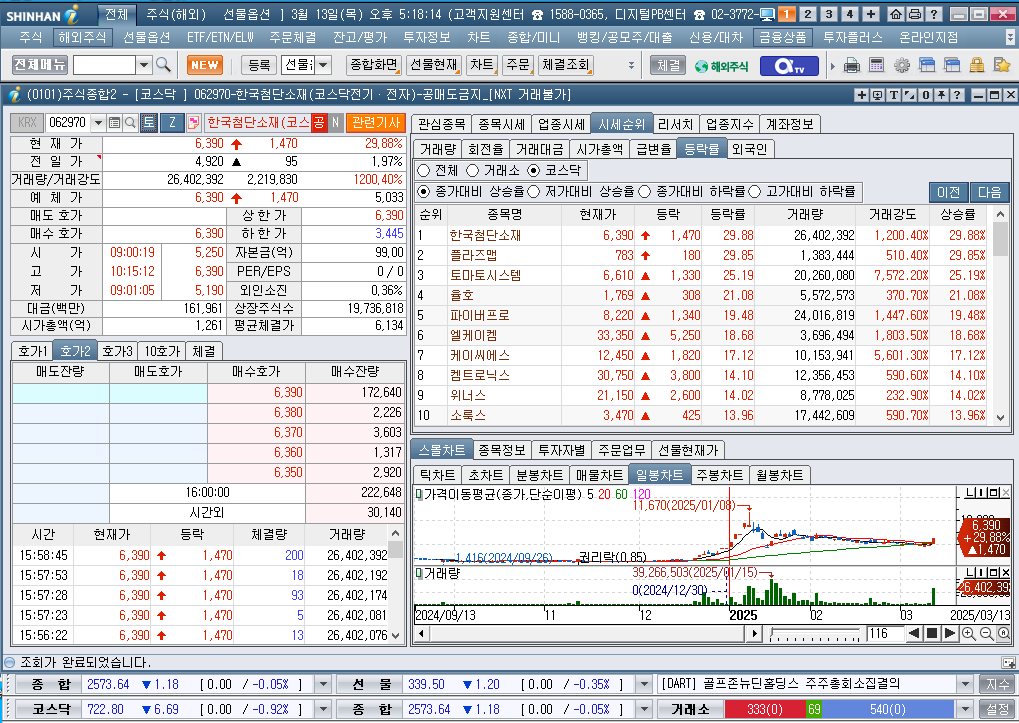
Task: Click the 전체메뉴 button
Action: tap(40, 64)
